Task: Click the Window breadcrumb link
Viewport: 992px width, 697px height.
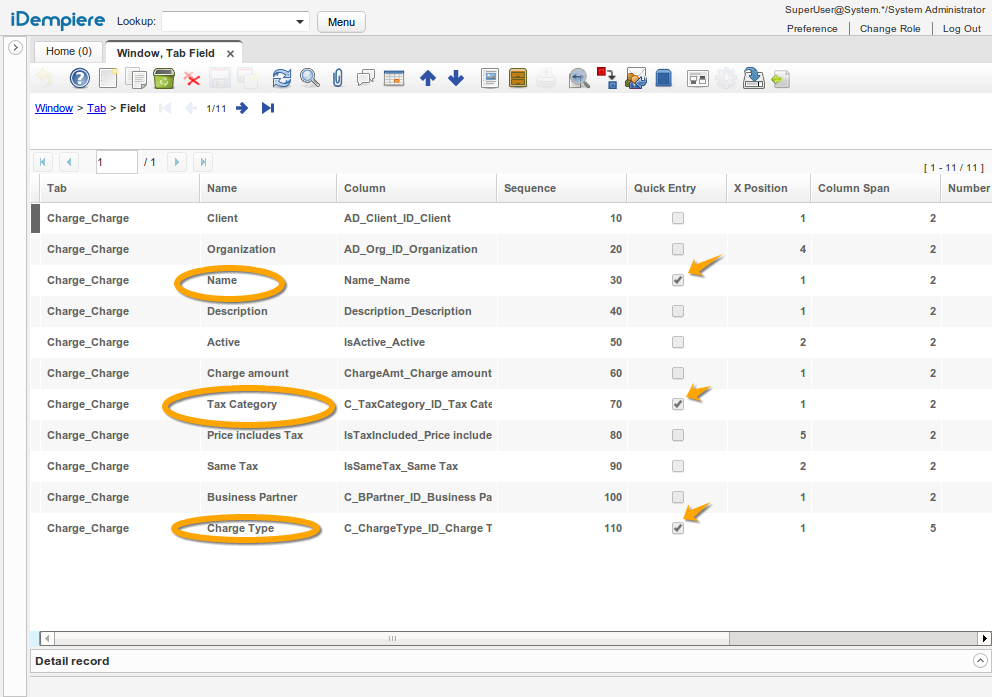Action: point(54,108)
